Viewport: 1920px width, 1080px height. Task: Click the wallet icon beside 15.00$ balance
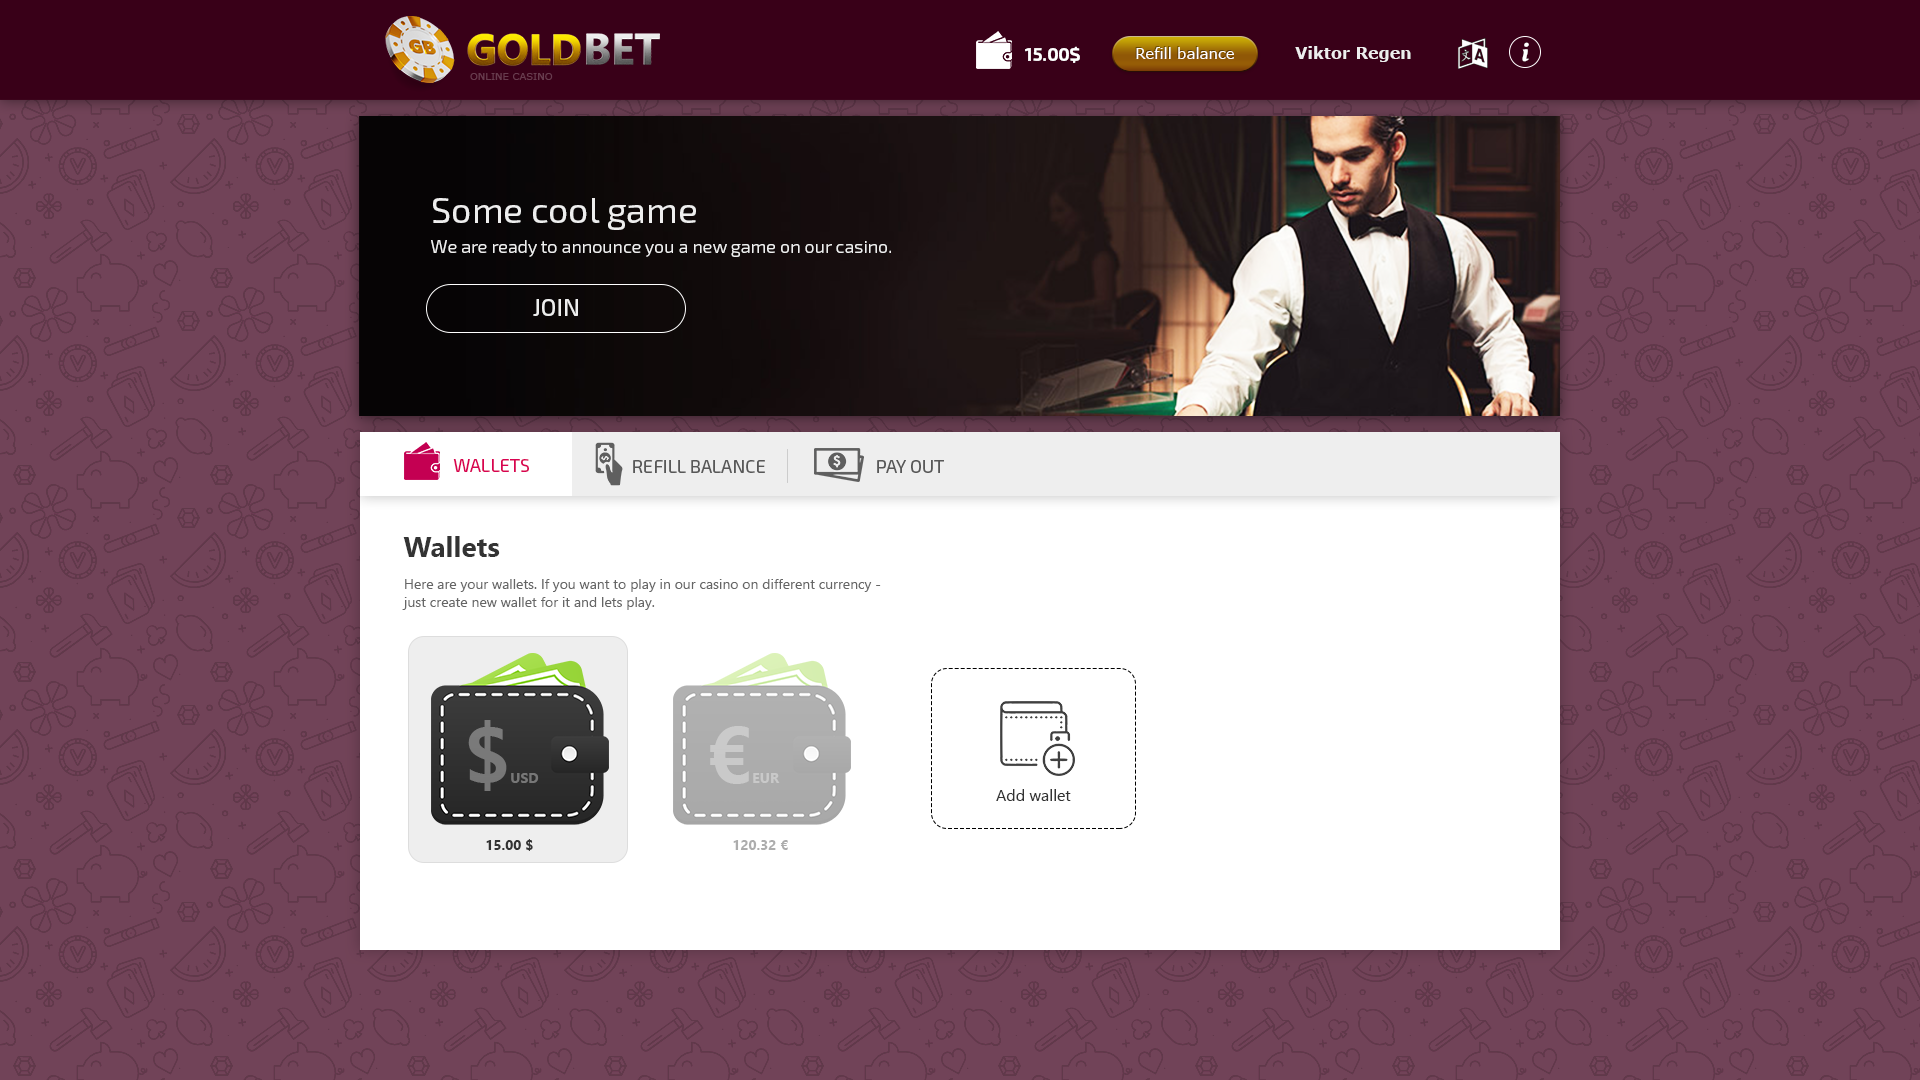point(994,50)
